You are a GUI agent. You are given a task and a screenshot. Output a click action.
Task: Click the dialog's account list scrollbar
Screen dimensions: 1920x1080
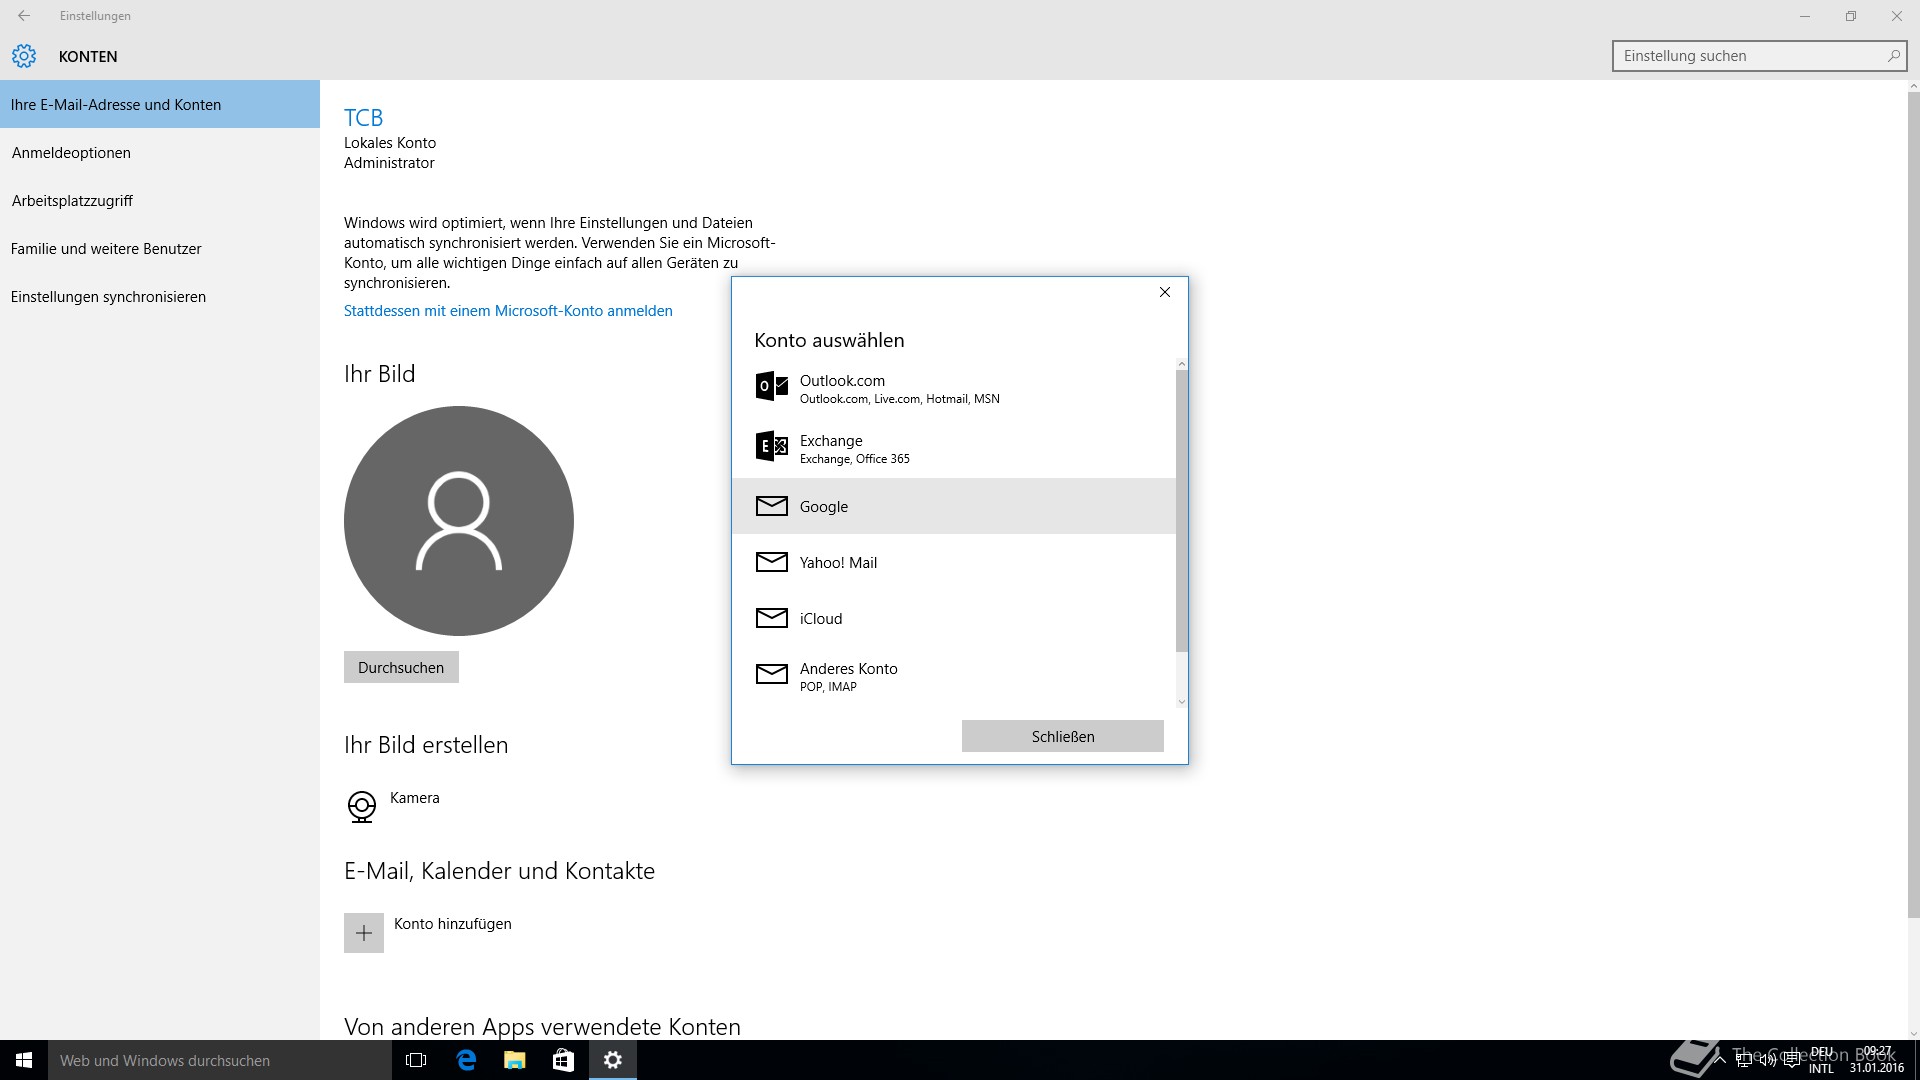1182,511
